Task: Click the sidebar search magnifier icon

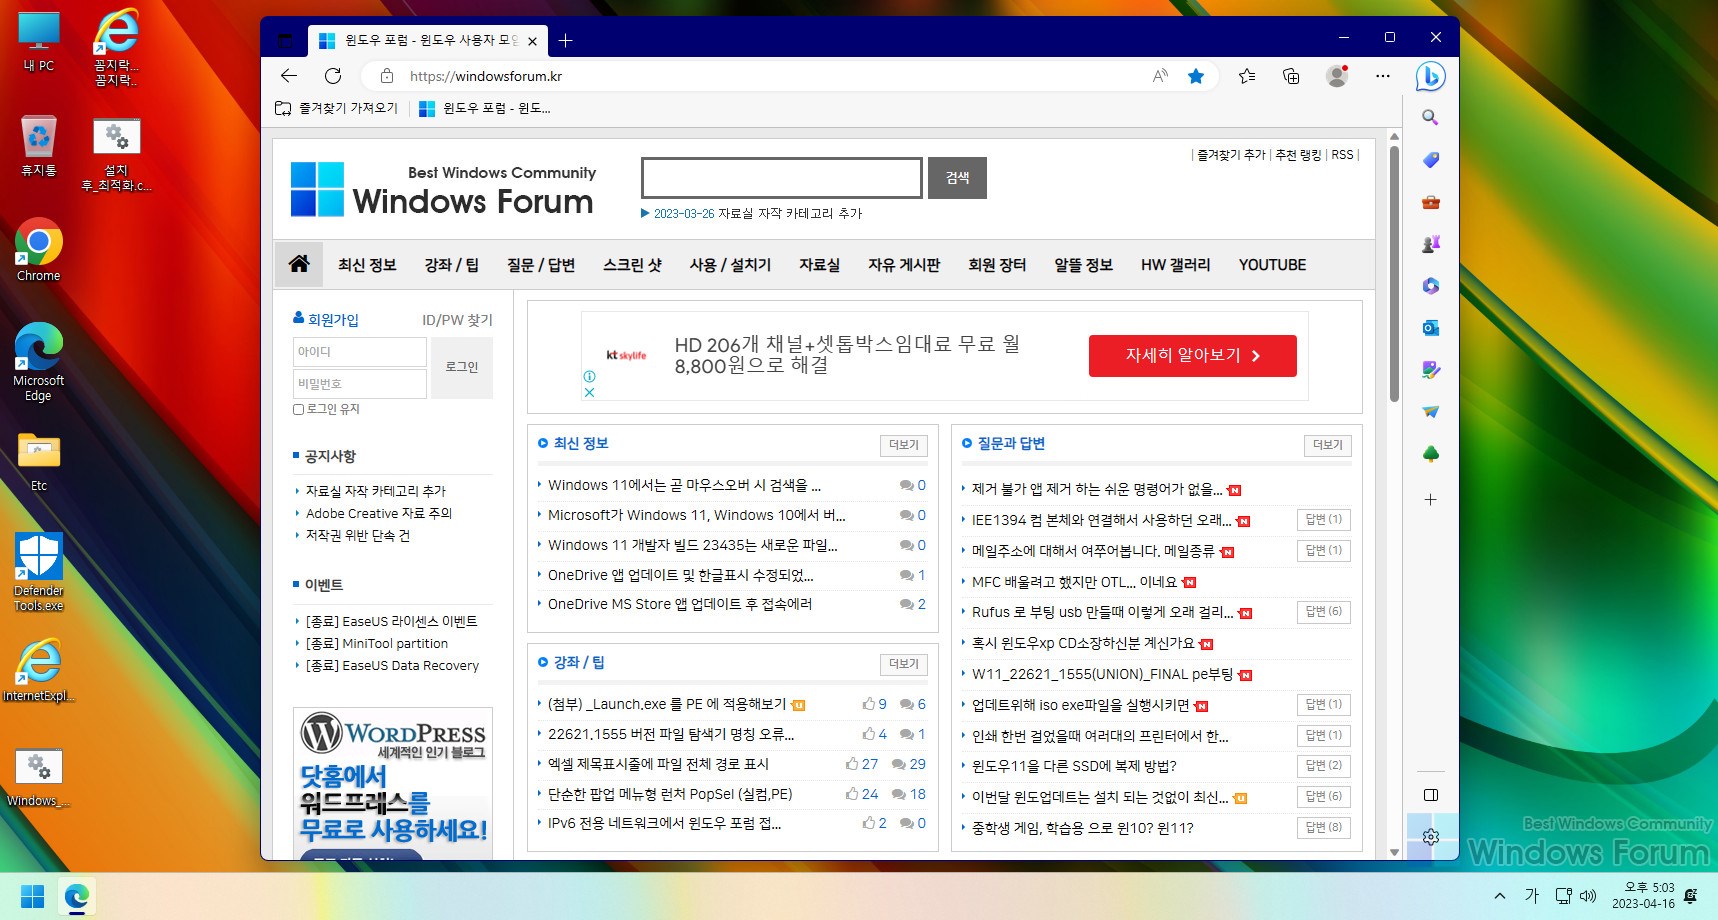Action: [1431, 118]
